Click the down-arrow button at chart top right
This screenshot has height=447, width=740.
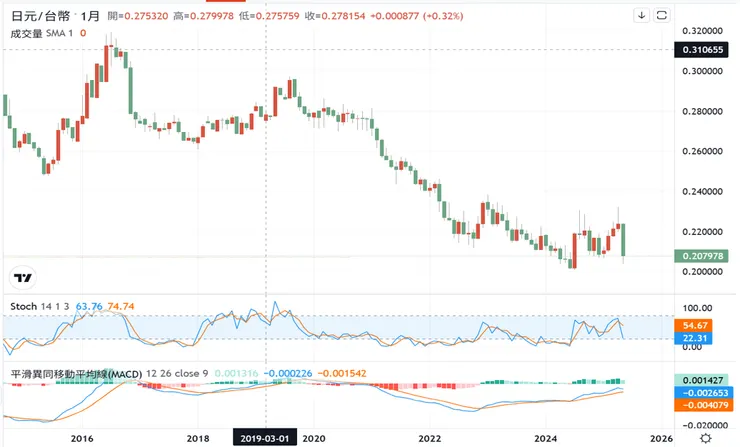coord(641,15)
